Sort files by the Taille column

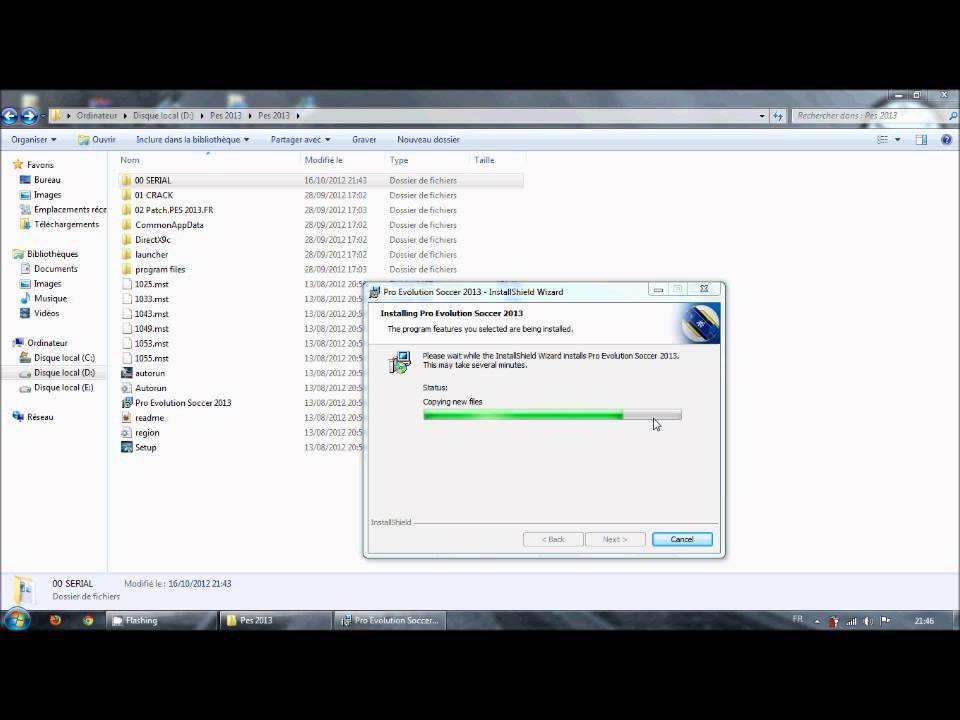(x=497, y=160)
